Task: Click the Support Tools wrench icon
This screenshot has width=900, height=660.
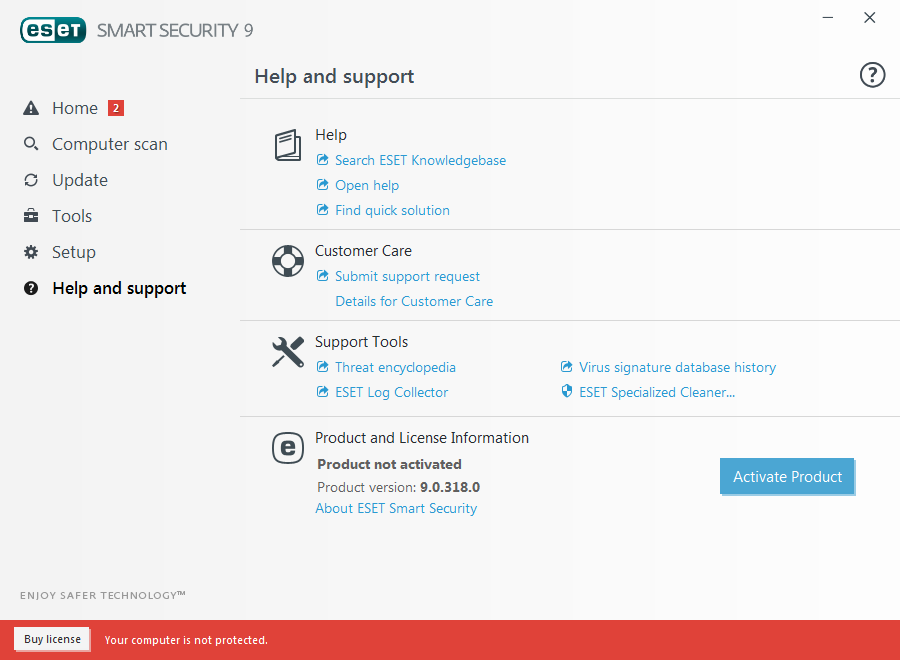Action: coord(287,351)
